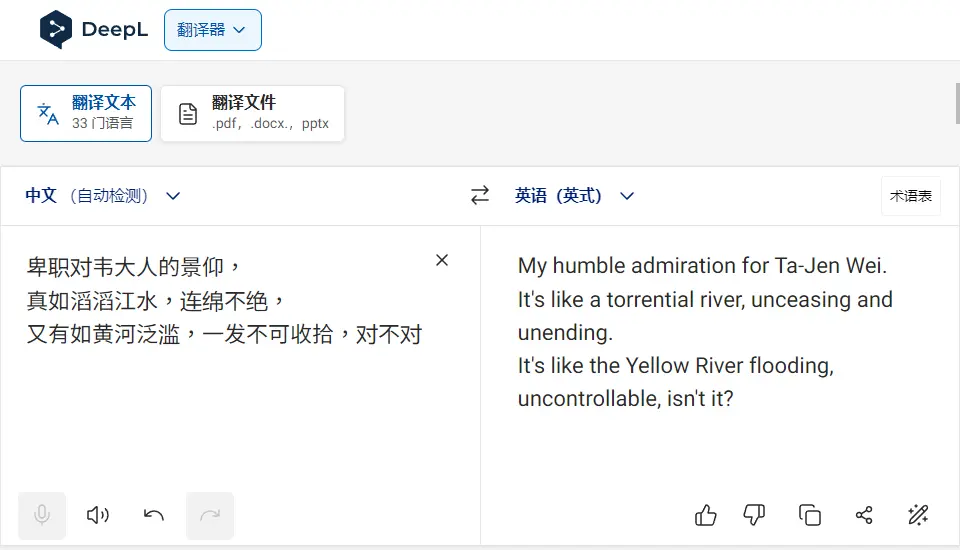Switch to the 翻译文本 tab

pyautogui.click(x=86, y=113)
